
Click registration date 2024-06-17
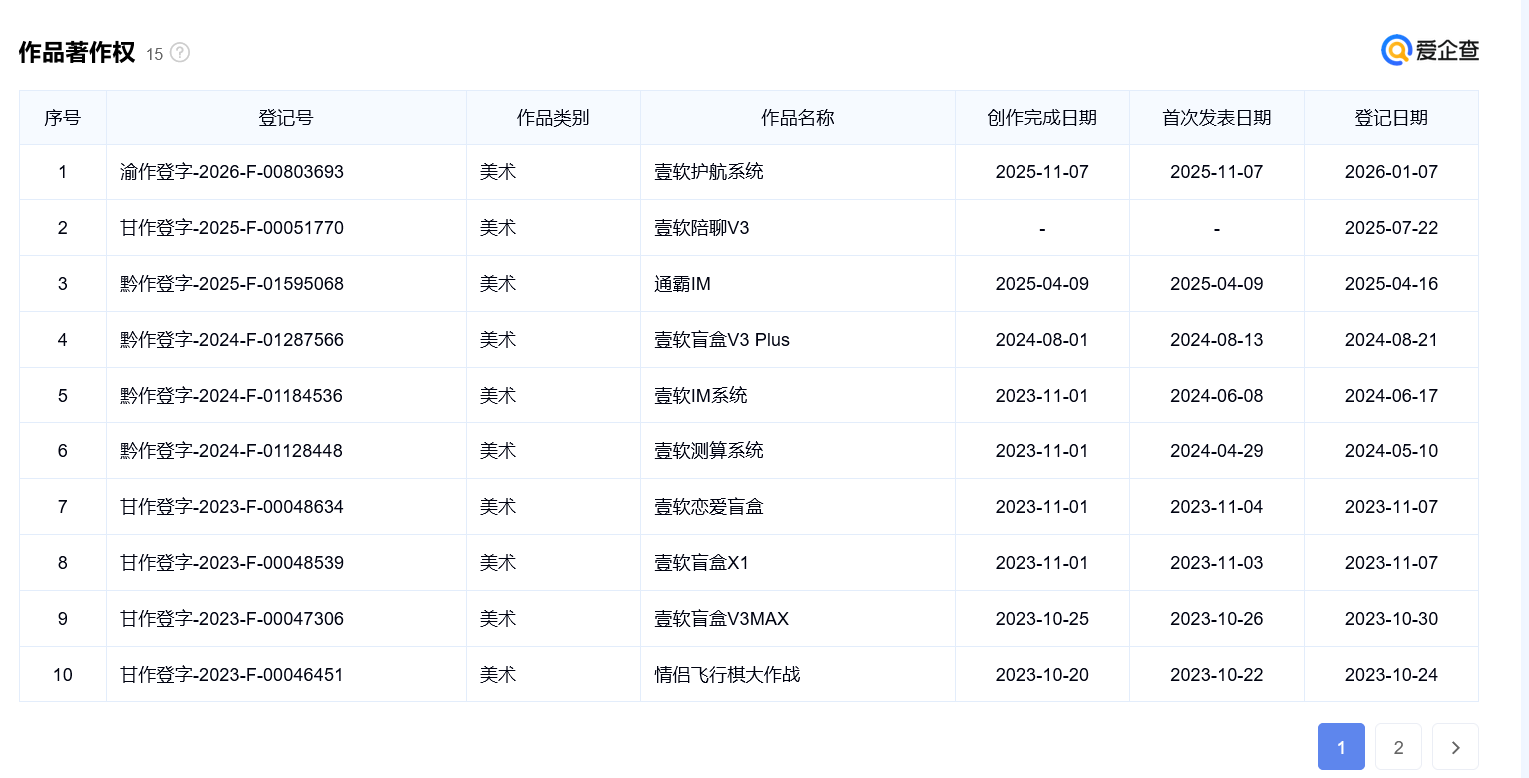(1391, 396)
